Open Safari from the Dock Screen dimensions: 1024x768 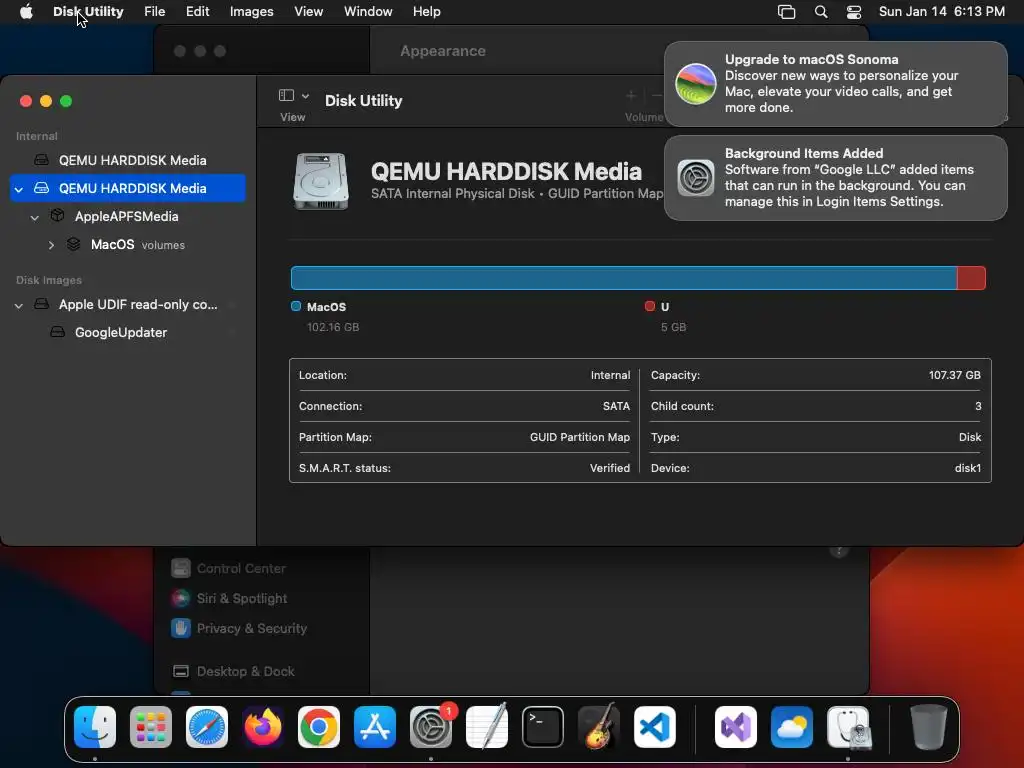pyautogui.click(x=207, y=727)
